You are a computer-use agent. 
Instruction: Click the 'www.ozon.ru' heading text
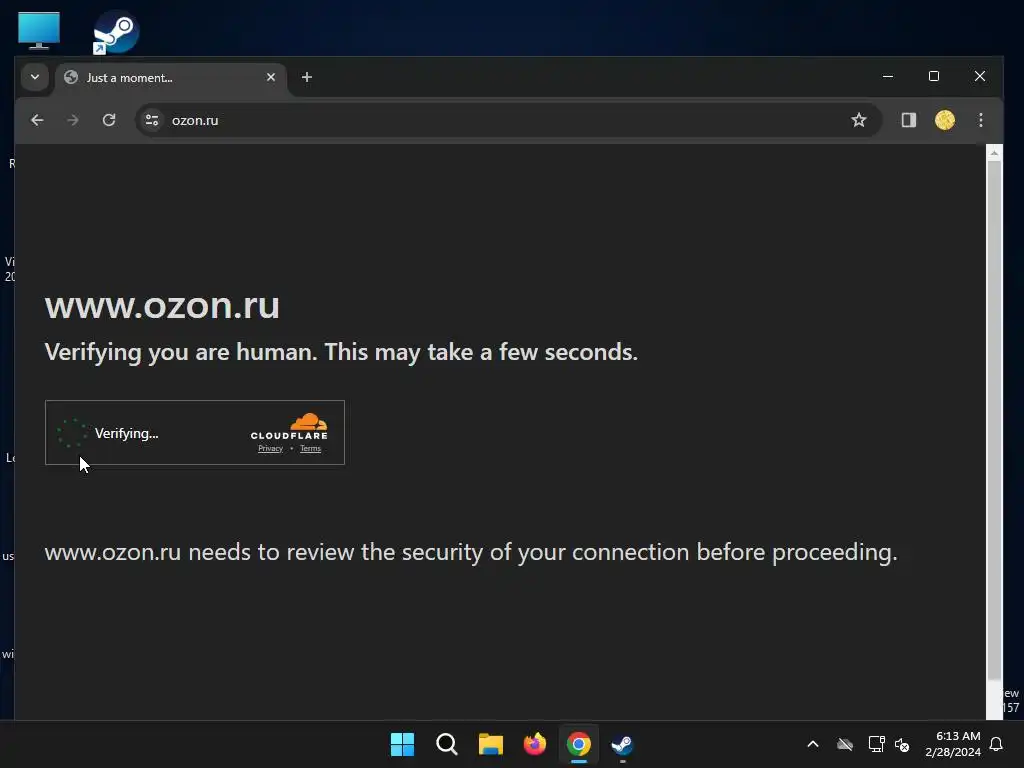[x=162, y=306]
